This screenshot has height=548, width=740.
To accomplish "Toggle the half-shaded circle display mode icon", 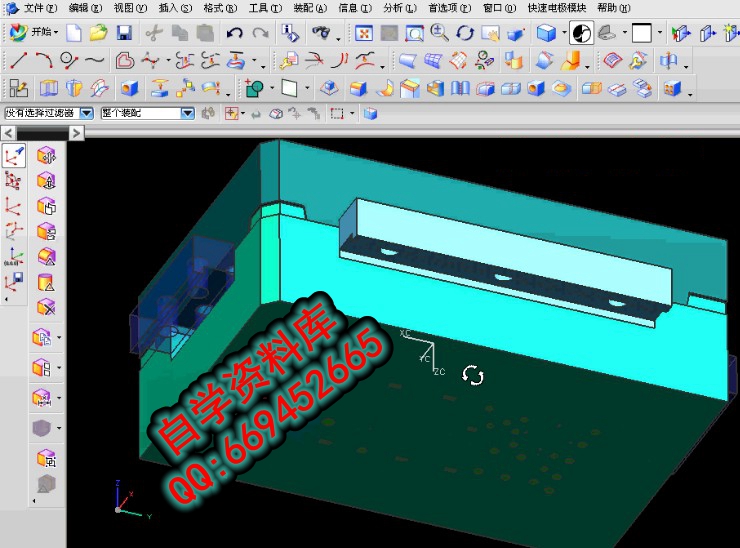I will 581,33.
